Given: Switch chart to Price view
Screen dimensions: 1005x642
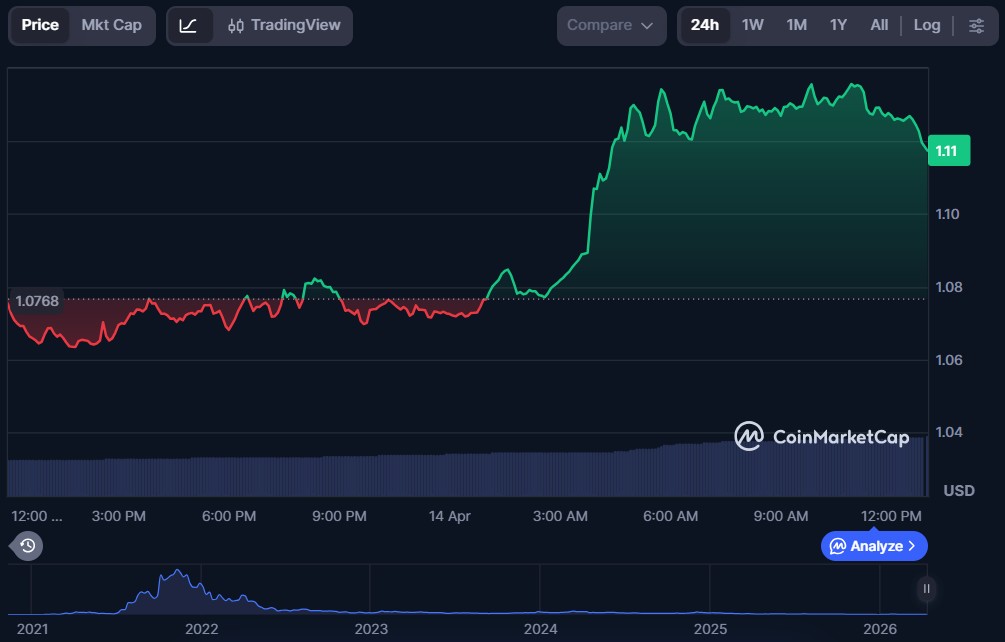Looking at the screenshot, I should click(40, 25).
